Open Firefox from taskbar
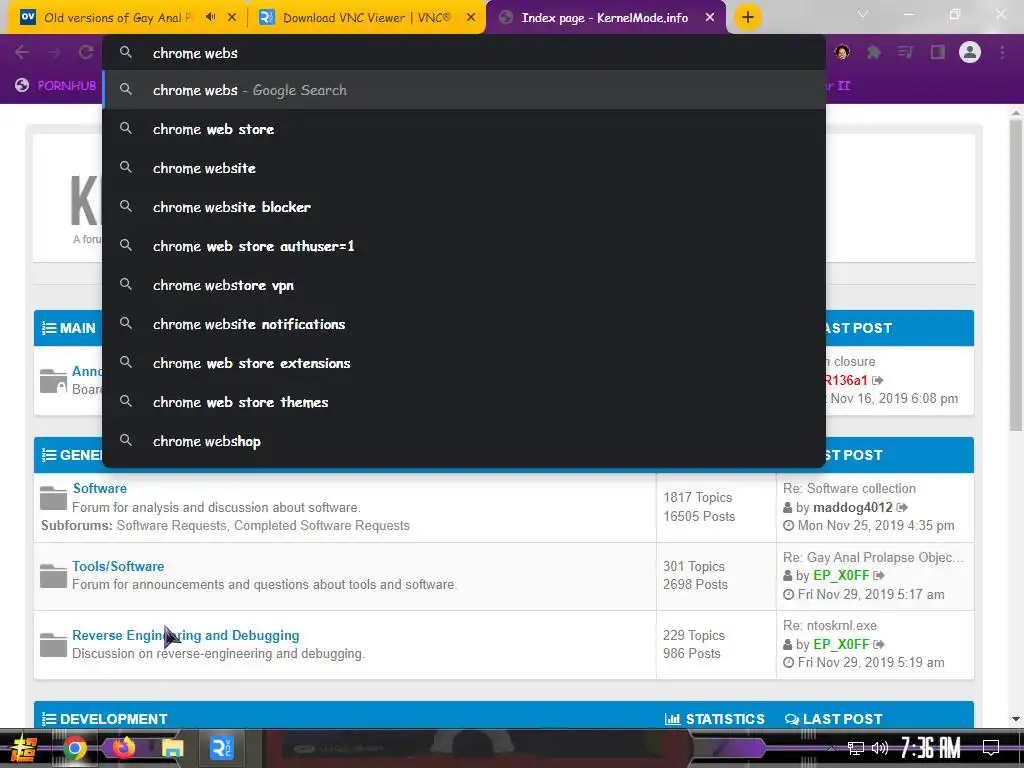 123,748
